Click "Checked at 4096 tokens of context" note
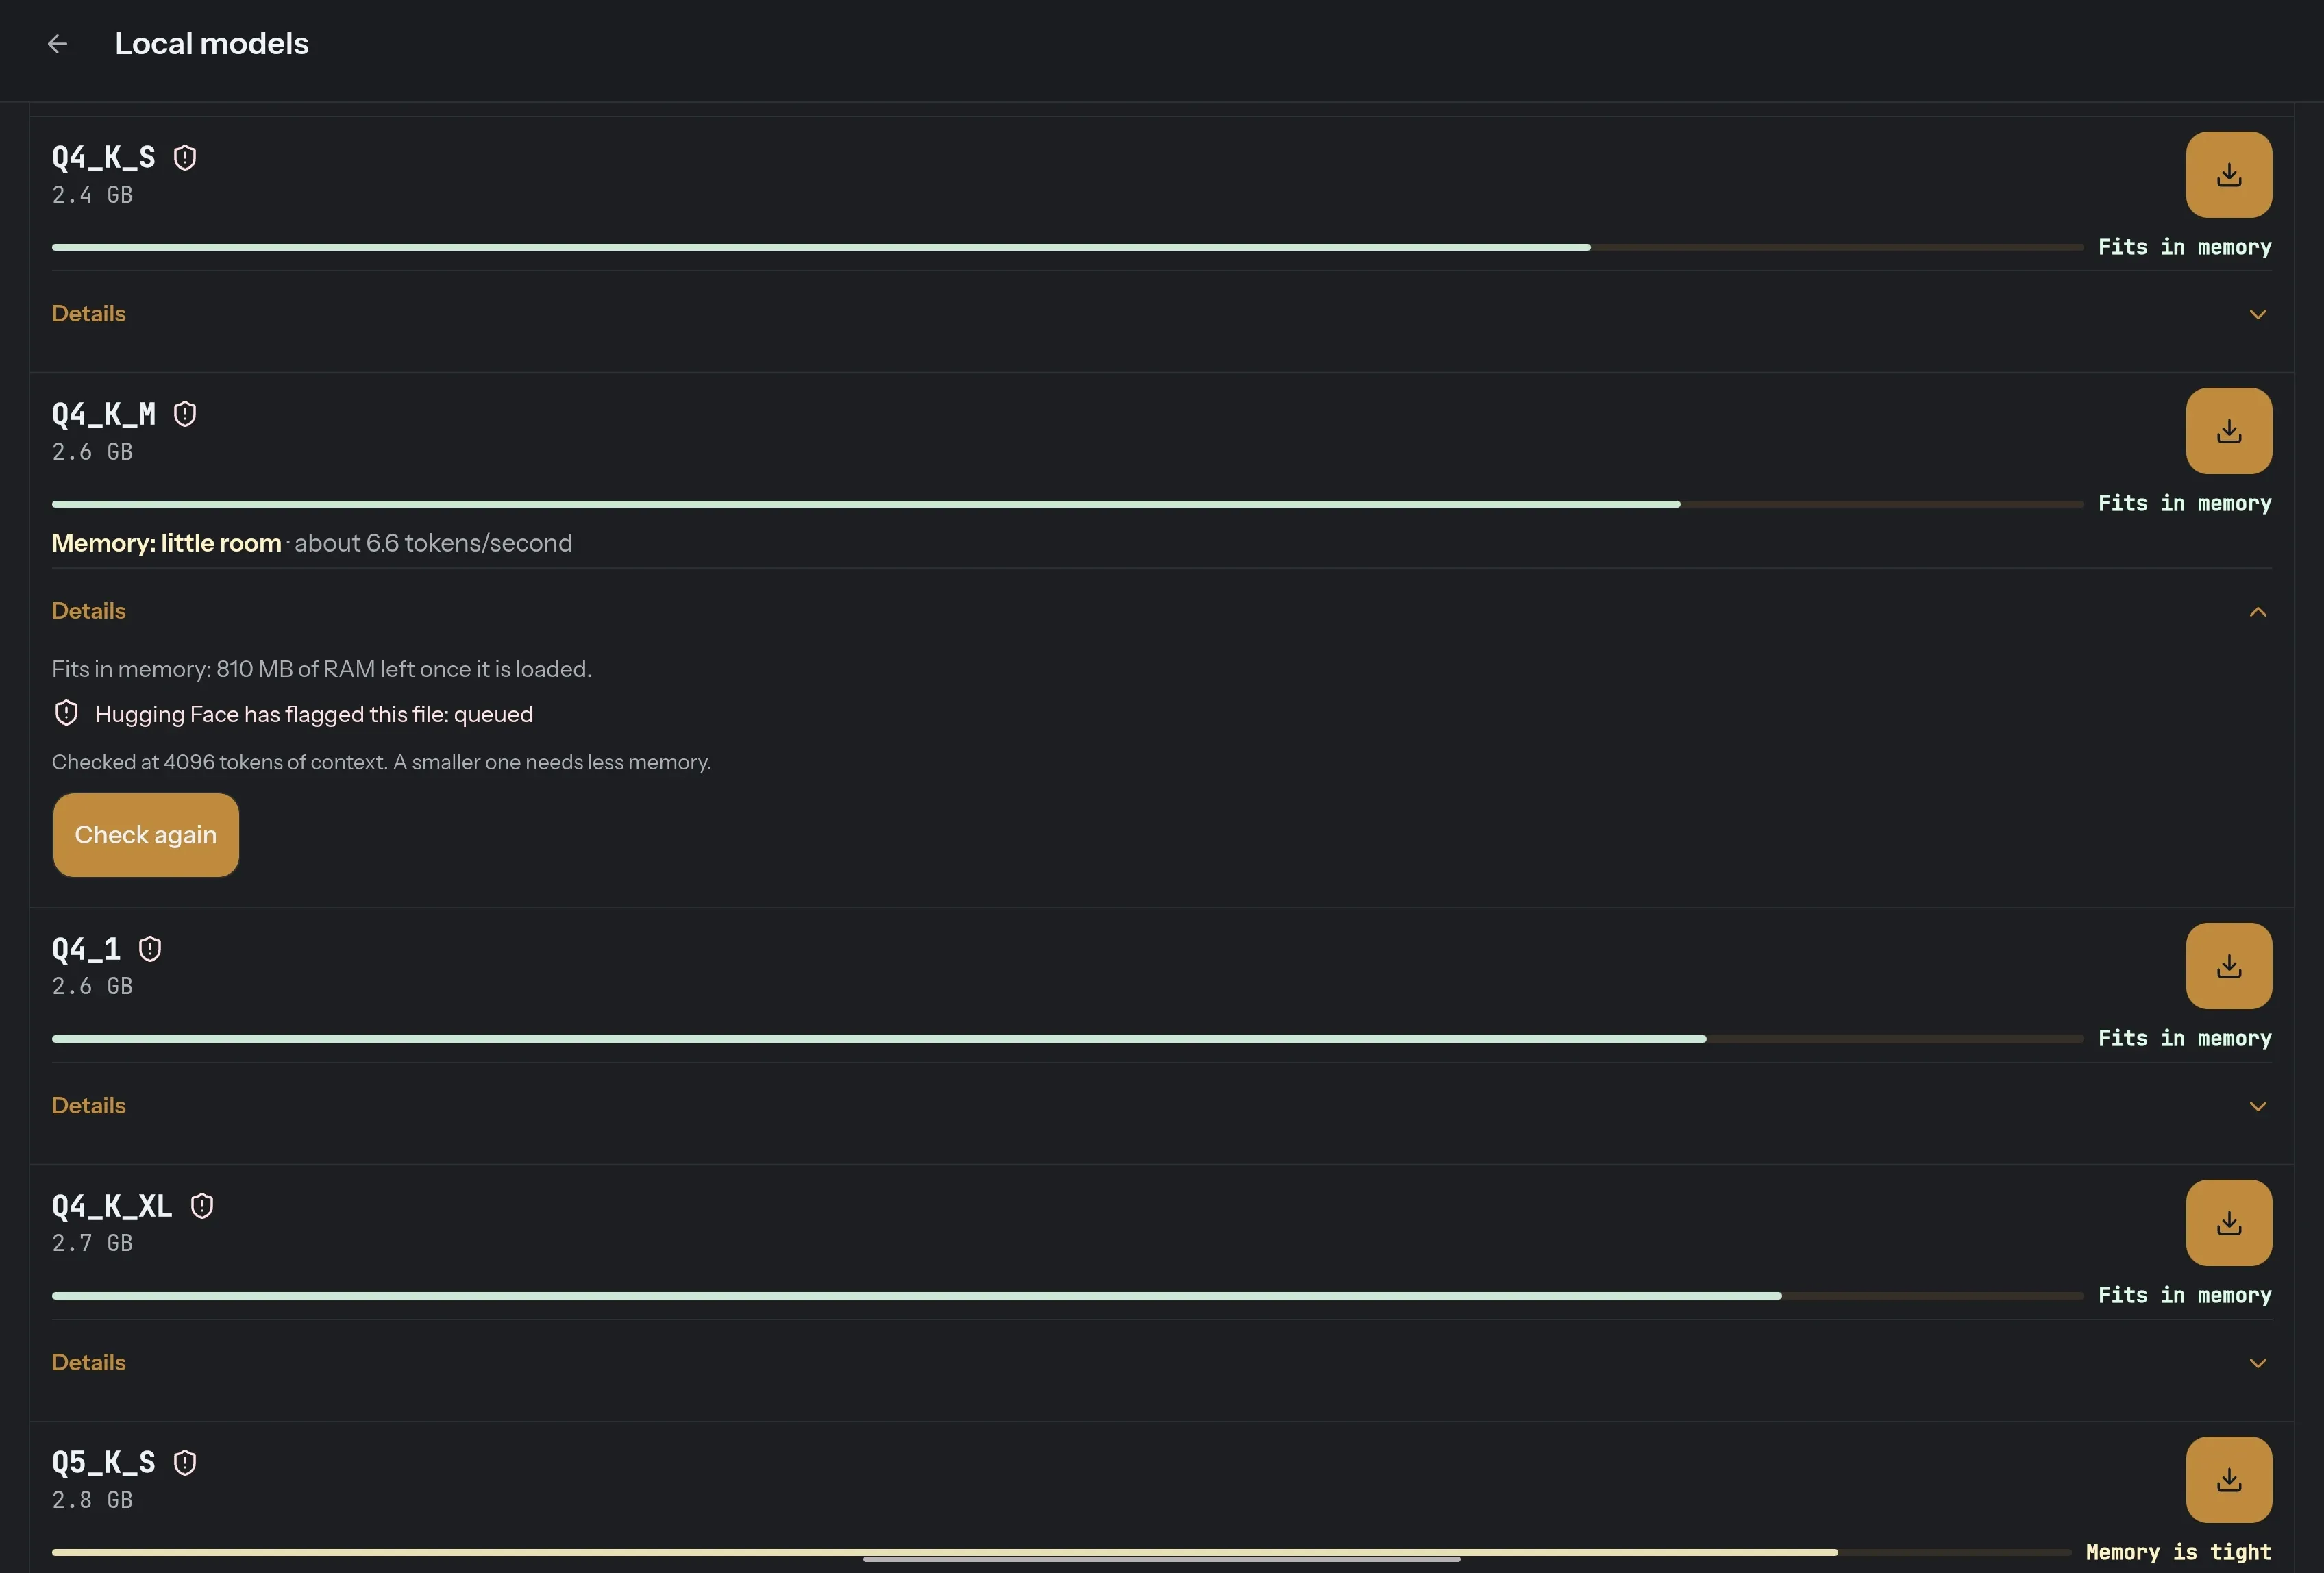Image resolution: width=2324 pixels, height=1573 pixels. 381,762
